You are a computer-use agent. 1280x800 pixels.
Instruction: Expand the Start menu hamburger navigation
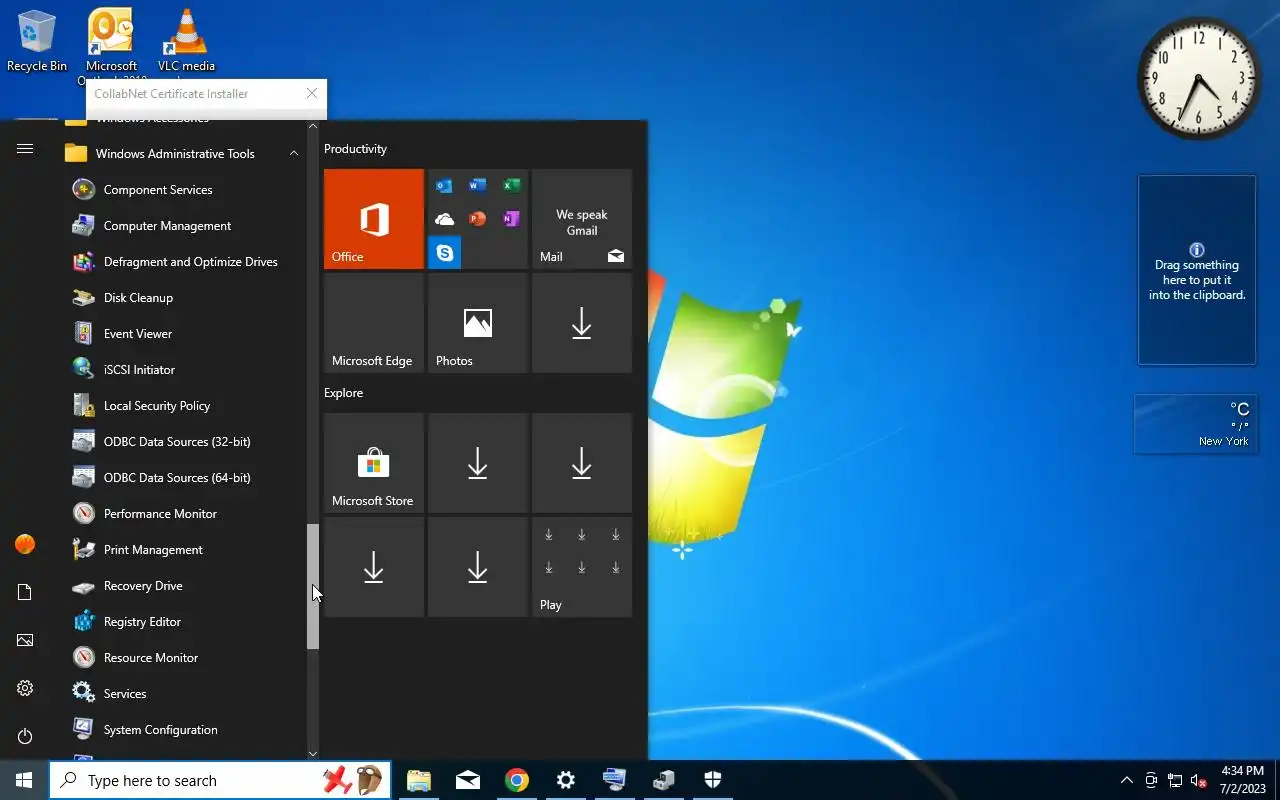click(x=25, y=149)
